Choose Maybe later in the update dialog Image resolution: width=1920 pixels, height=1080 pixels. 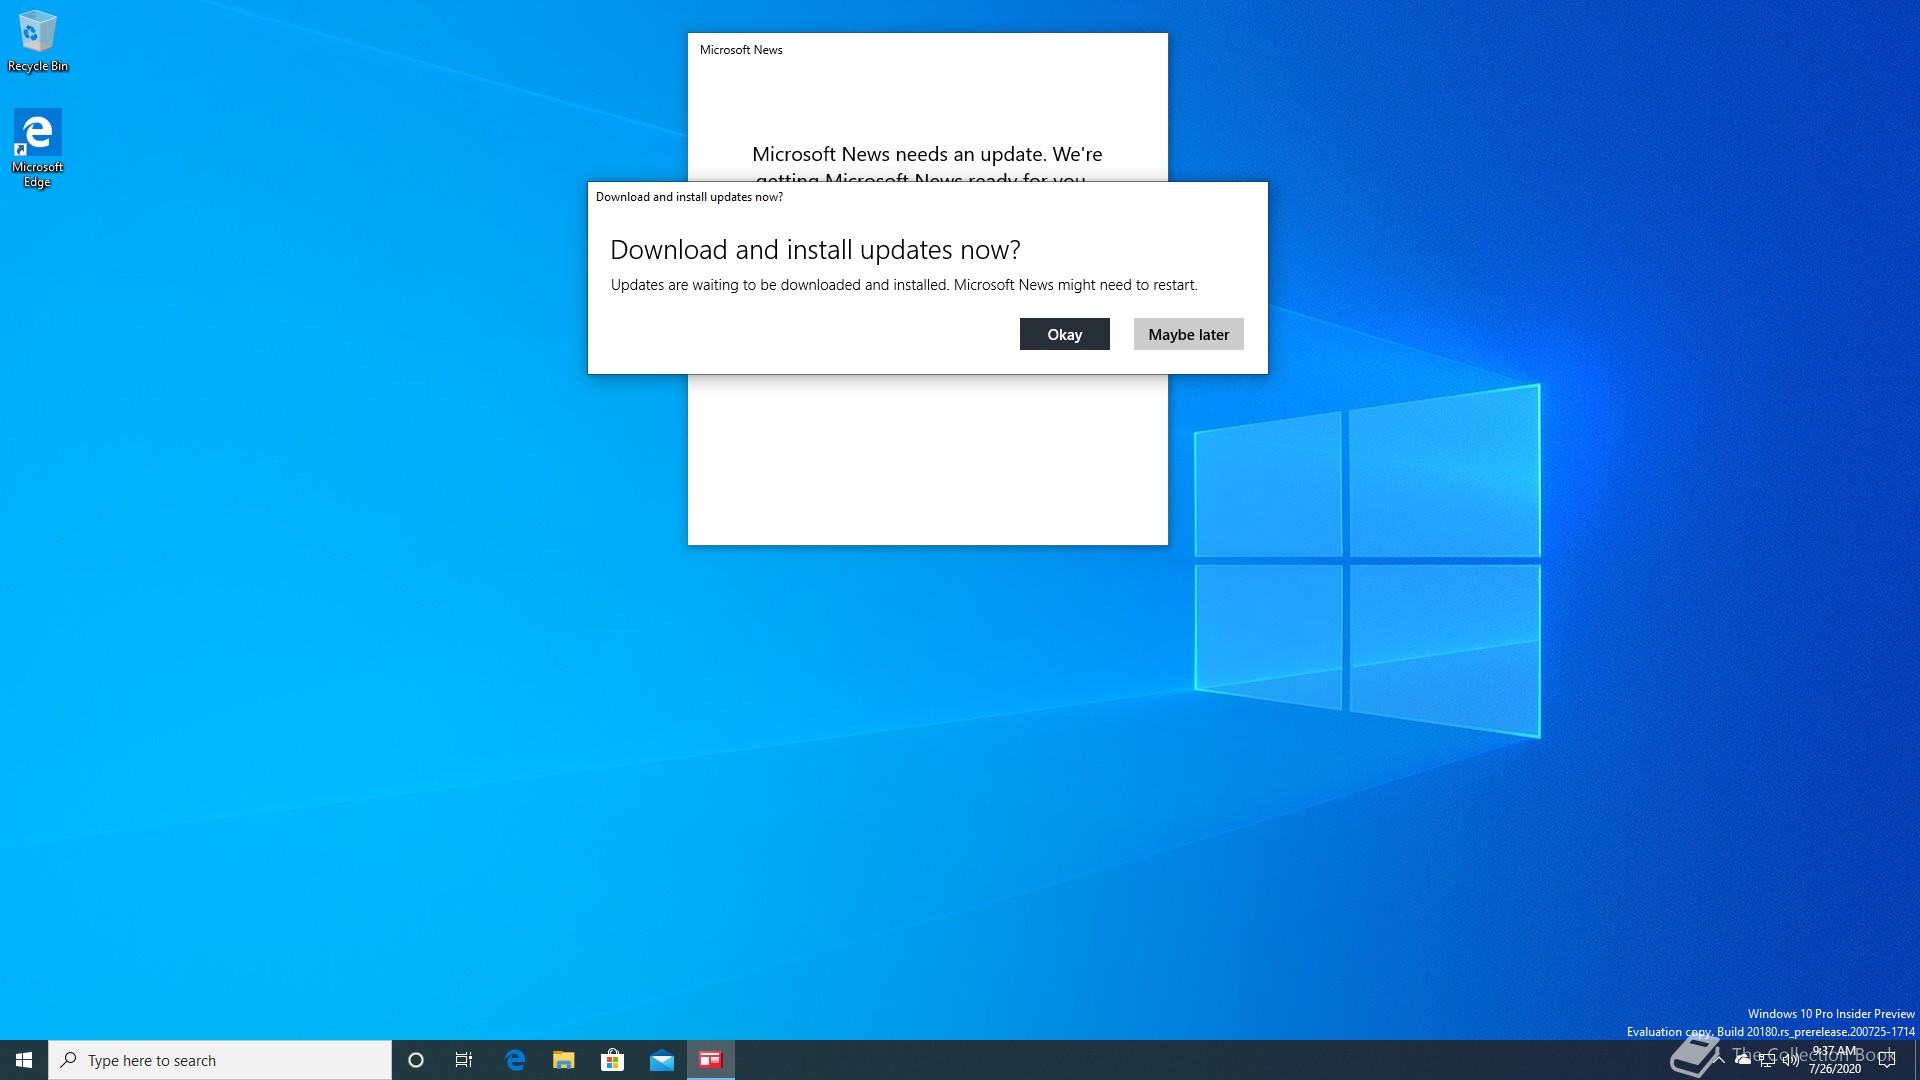tap(1188, 334)
